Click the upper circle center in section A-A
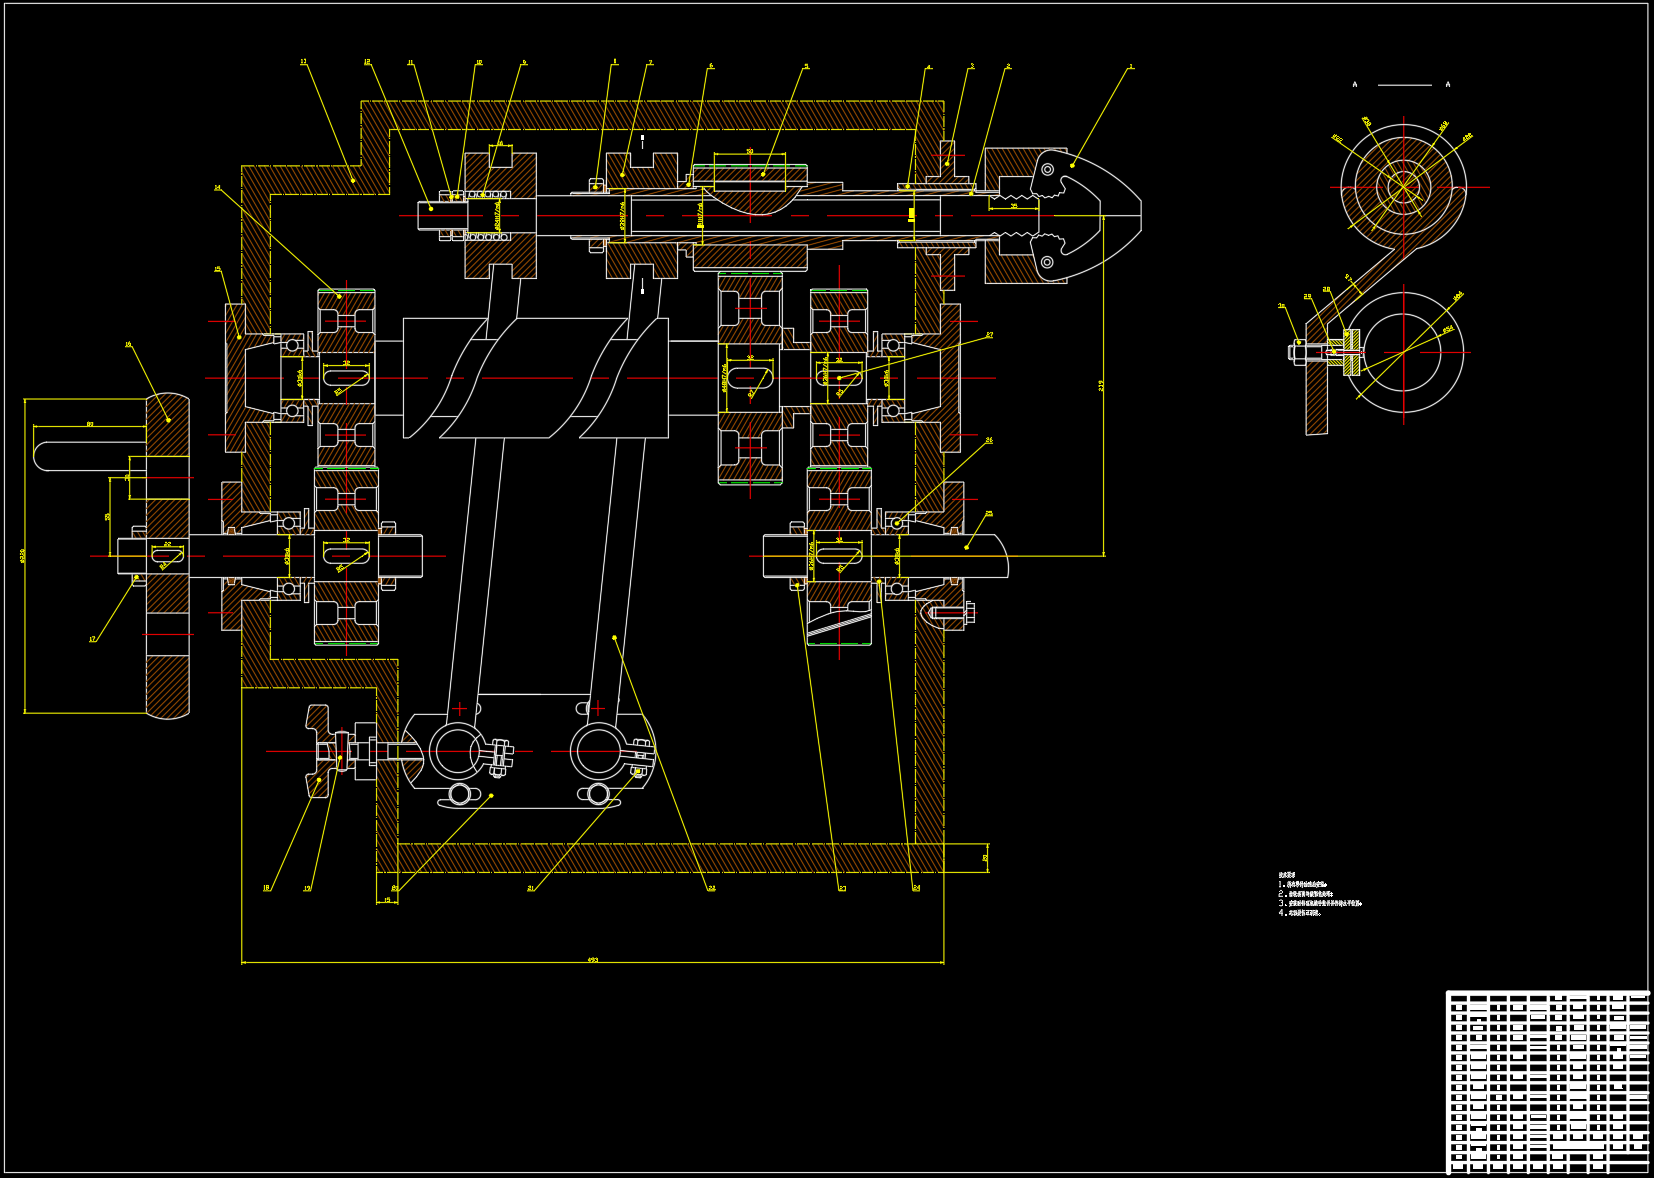Screen dimensions: 1654x1178 [x=1403, y=187]
